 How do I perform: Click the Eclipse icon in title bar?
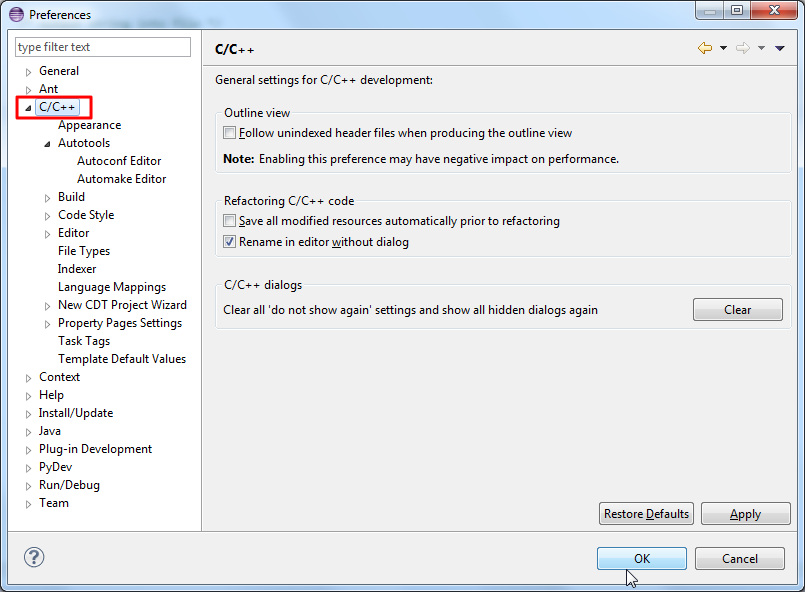pyautogui.click(x=16, y=14)
